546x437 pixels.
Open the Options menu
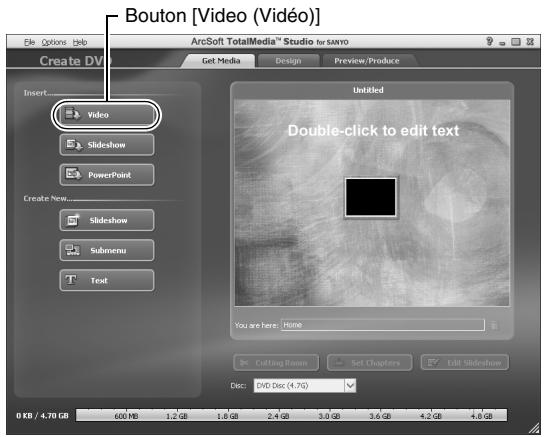[54, 42]
